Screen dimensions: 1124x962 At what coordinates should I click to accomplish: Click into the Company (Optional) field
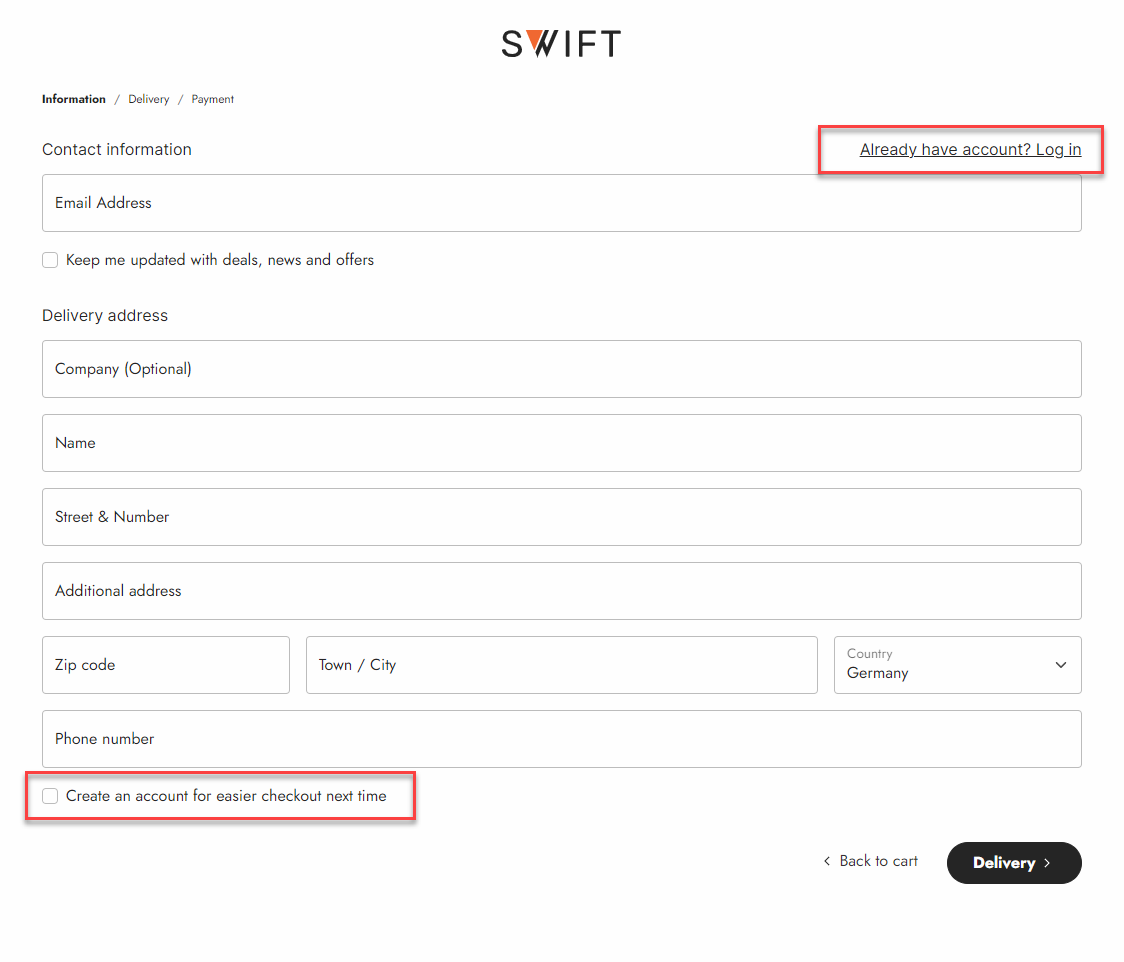tap(561, 369)
